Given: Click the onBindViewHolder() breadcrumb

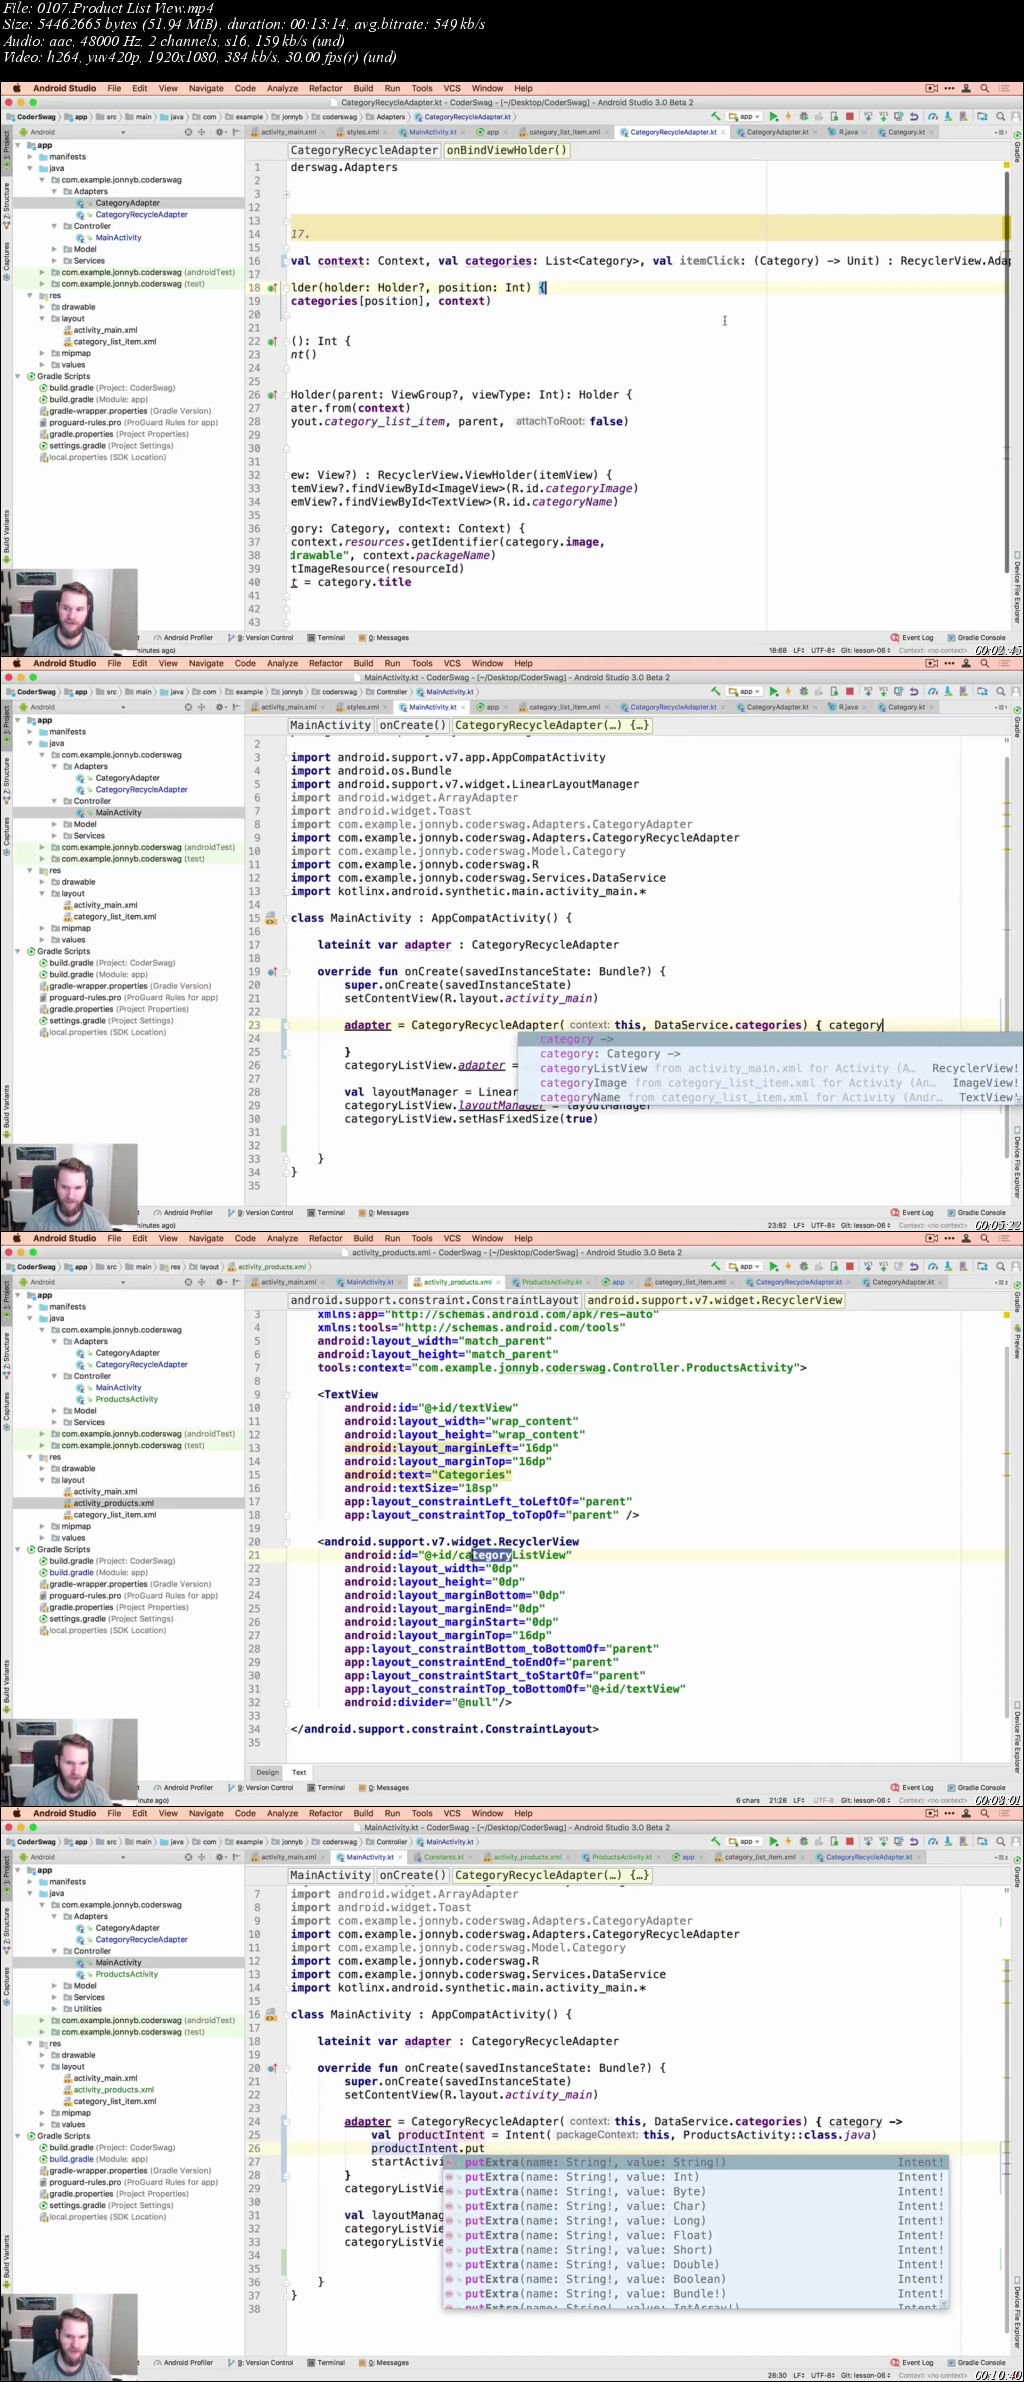Looking at the screenshot, I should point(506,151).
